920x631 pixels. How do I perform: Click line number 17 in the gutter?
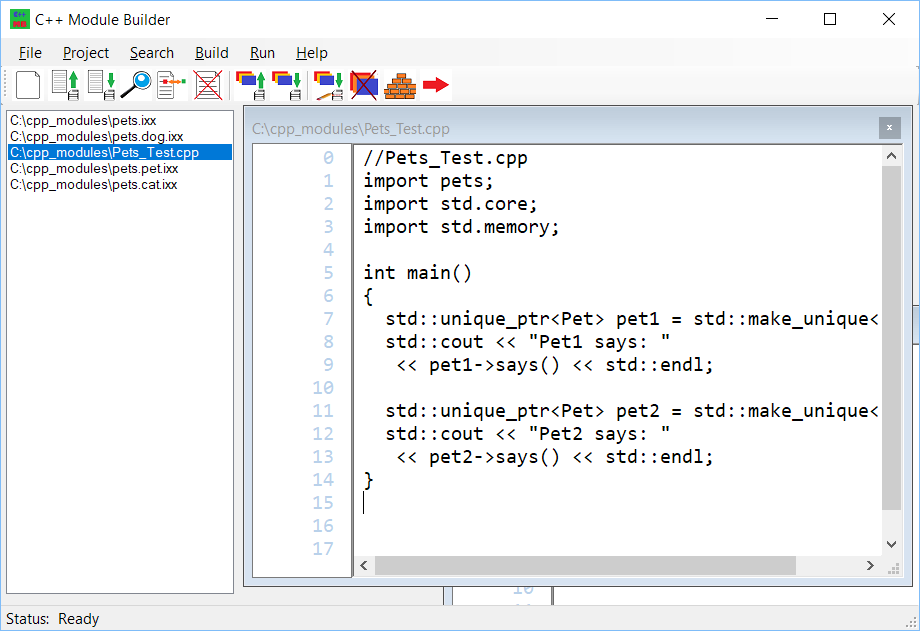click(x=323, y=549)
